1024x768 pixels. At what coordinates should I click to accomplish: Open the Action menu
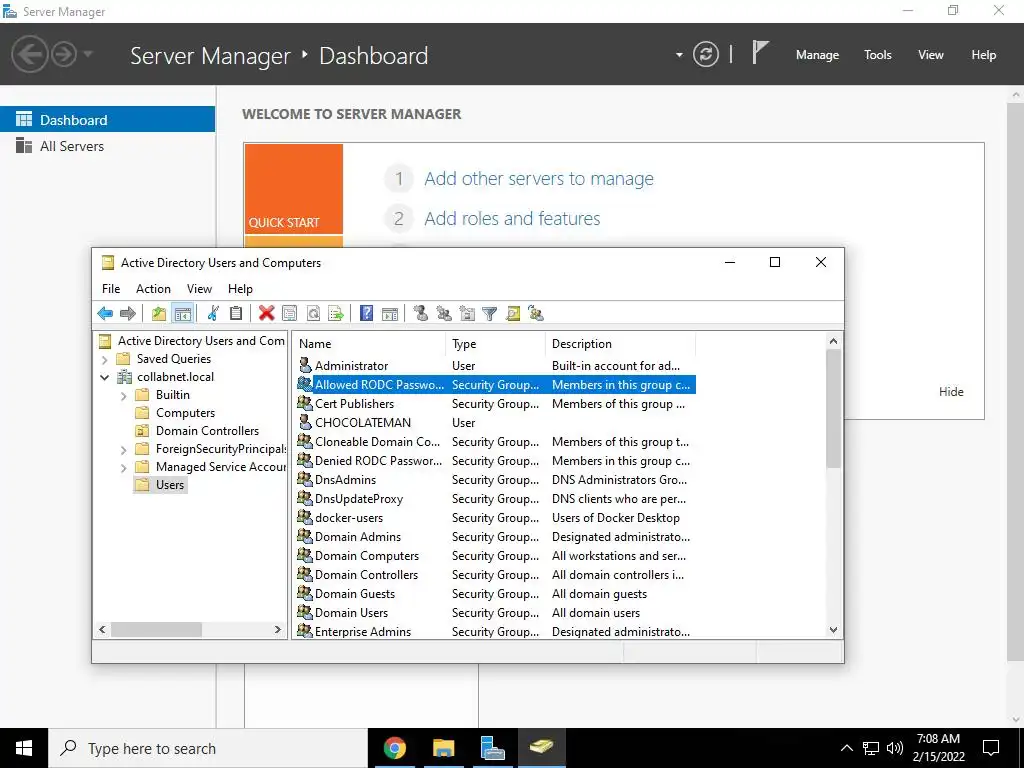[153, 289]
